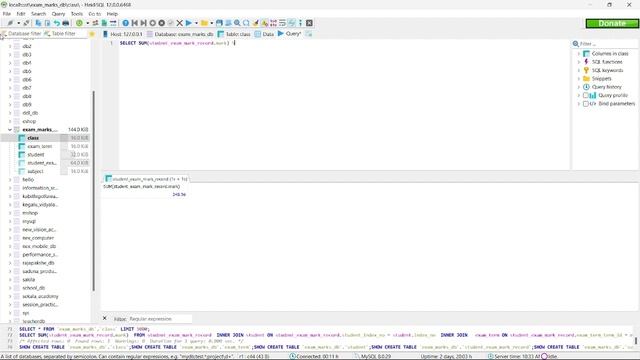Click the database tree vertical scrollbar

point(93,190)
